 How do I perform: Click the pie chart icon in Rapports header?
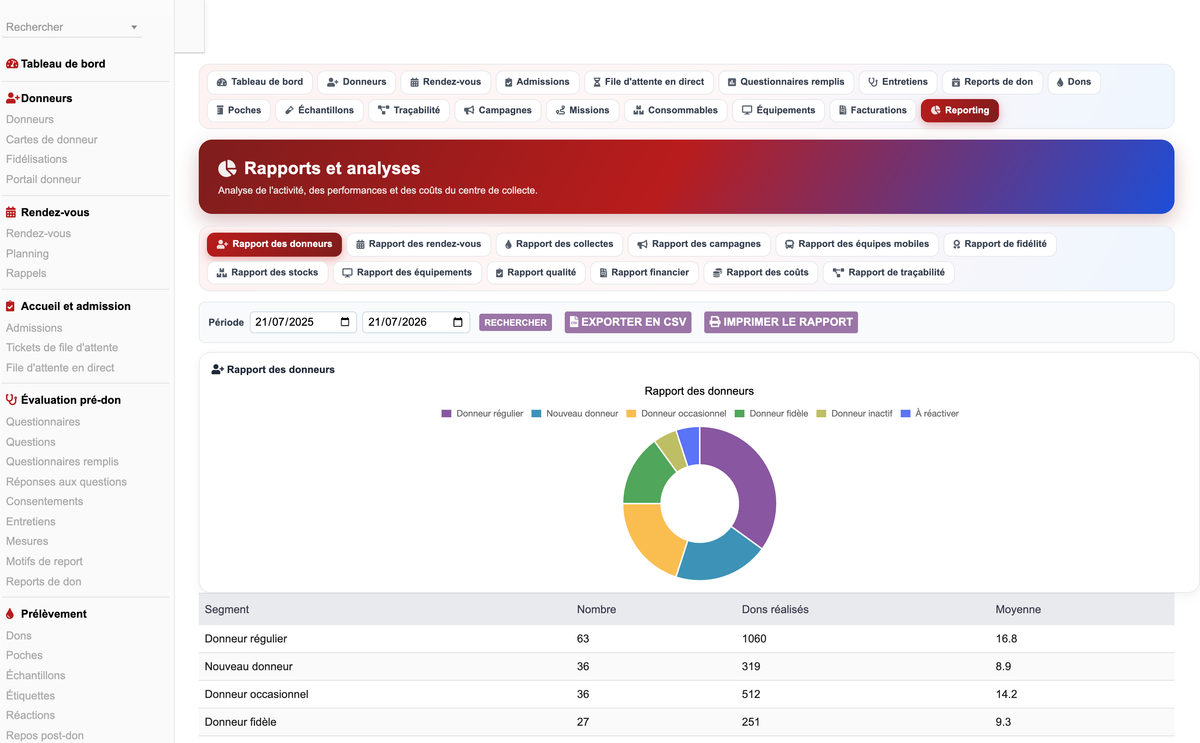pos(227,169)
